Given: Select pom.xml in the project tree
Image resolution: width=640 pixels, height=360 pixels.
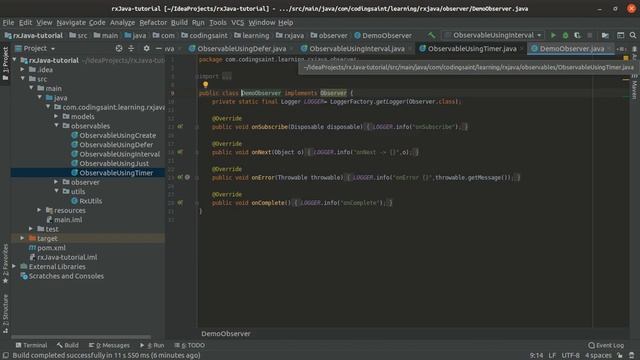Looking at the screenshot, I should (x=51, y=248).
